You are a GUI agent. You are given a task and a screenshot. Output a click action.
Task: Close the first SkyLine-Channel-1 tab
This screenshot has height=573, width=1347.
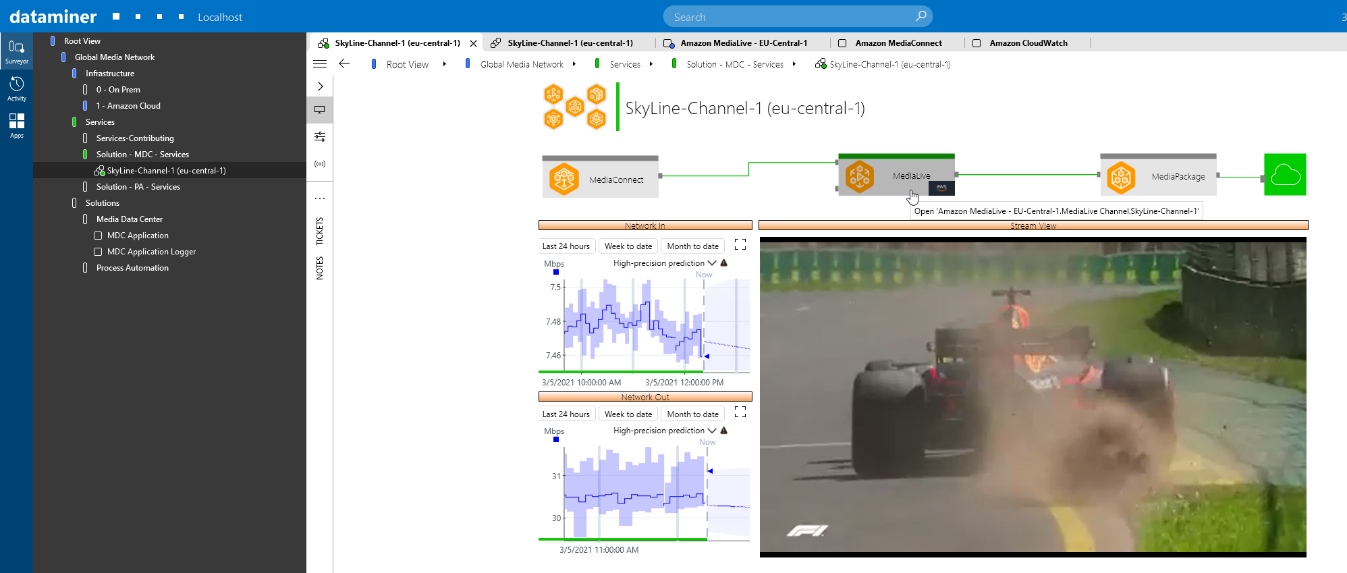tap(472, 43)
